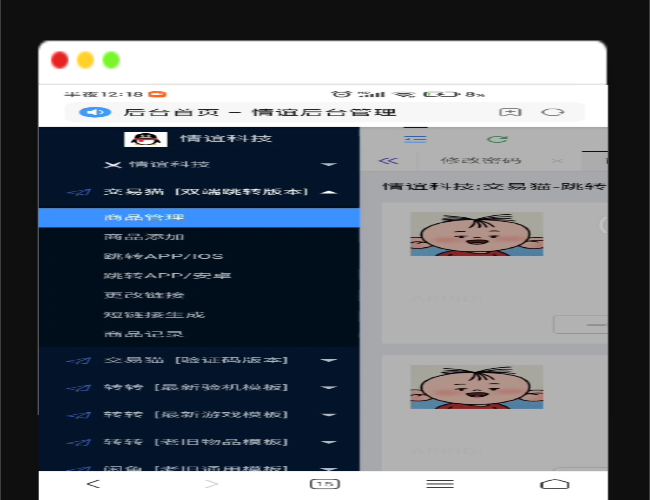Image resolution: width=650 pixels, height=500 pixels.
Task: Click the heading 情谊科技:交易猫-跳转
Action: click(x=495, y=187)
